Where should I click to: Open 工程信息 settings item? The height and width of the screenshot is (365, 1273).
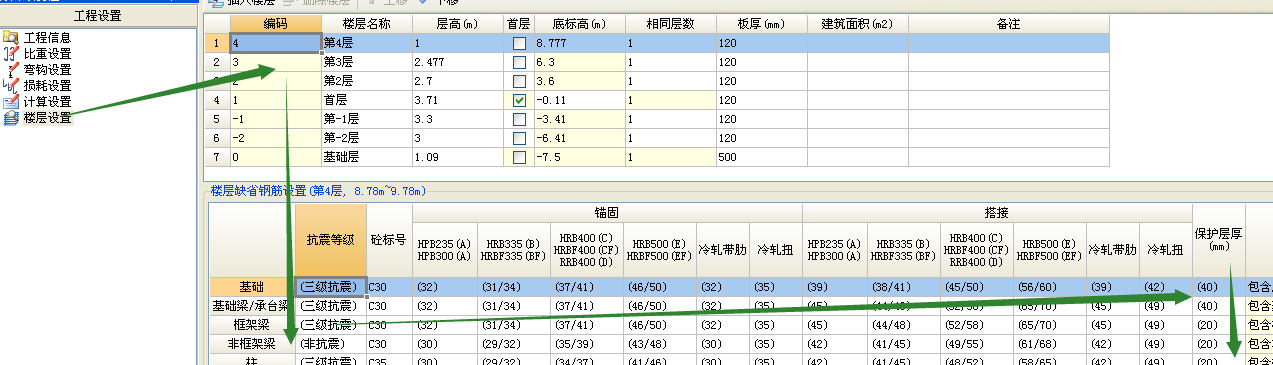(x=48, y=38)
